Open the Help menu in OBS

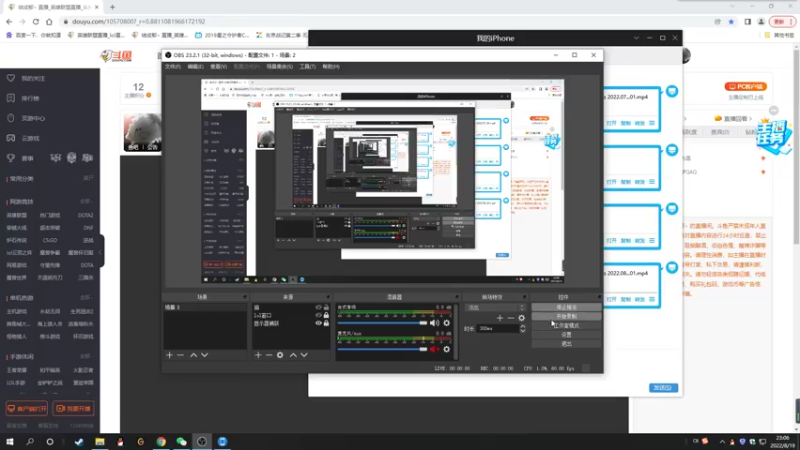click(x=331, y=67)
